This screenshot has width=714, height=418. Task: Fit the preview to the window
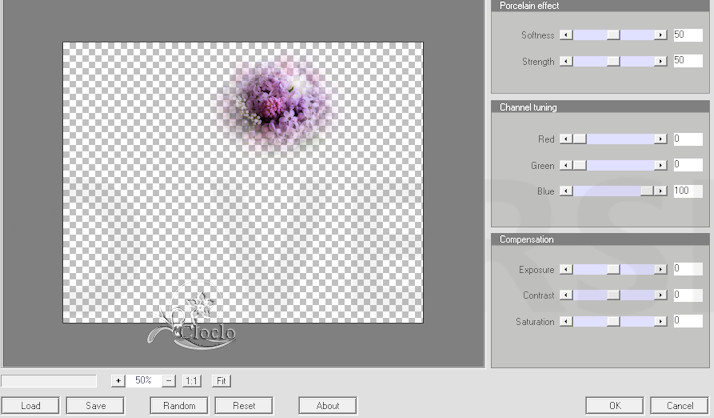pos(221,381)
